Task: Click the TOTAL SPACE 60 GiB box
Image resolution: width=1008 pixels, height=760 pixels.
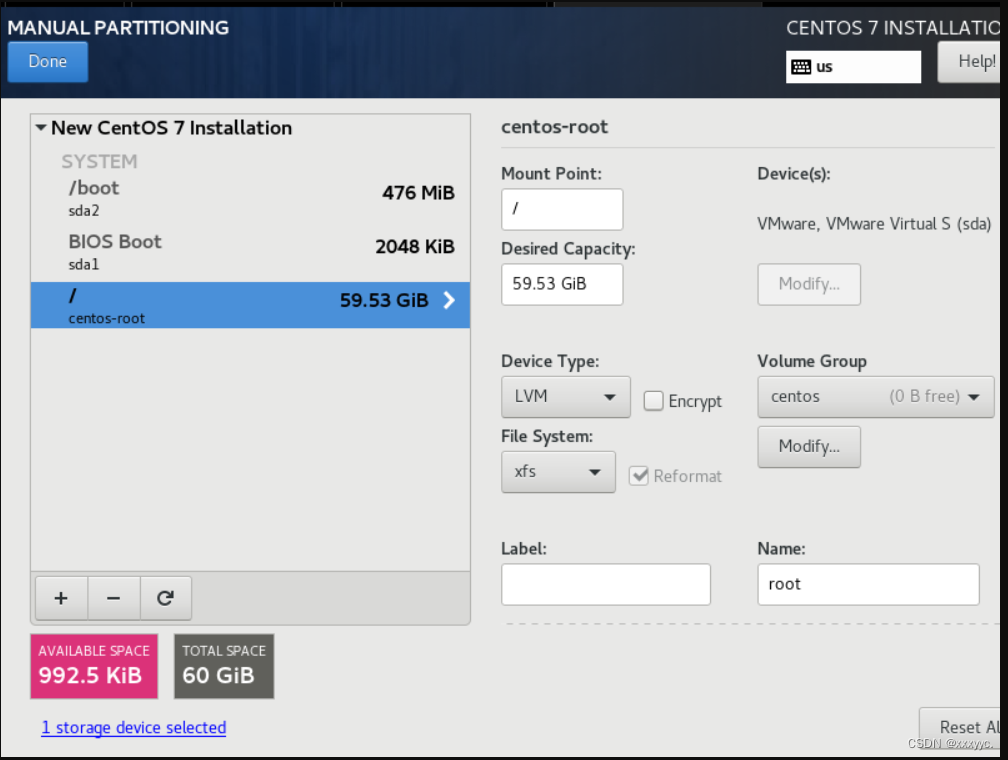Action: [224, 666]
